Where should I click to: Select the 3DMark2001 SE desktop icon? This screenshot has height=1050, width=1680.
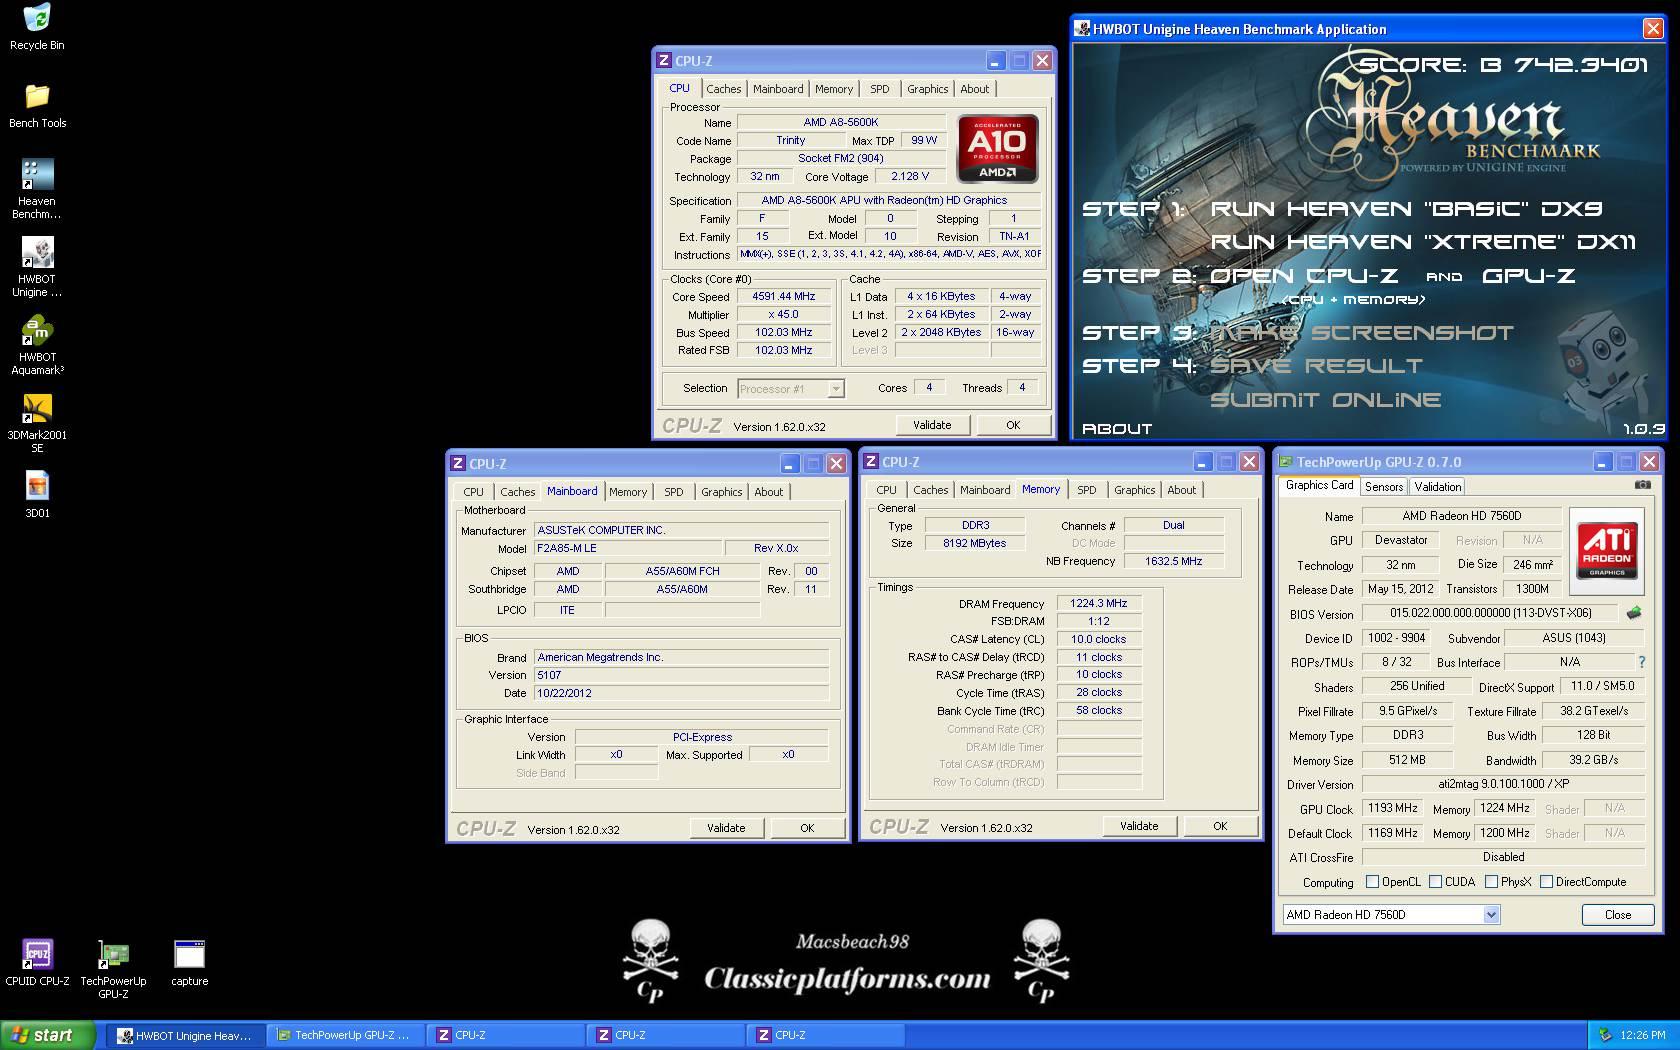click(37, 423)
